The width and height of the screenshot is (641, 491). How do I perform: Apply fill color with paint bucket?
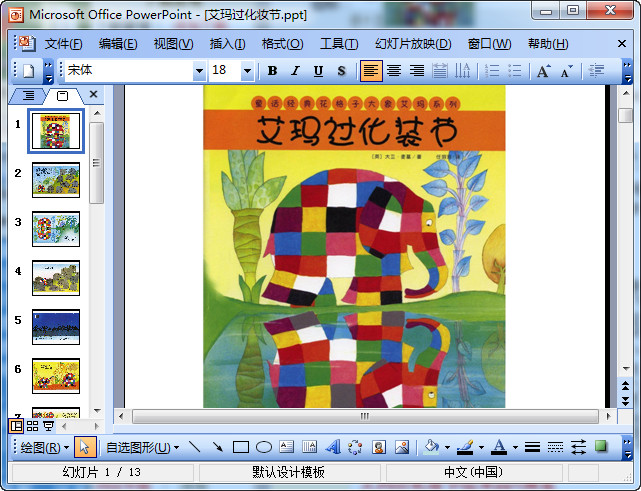[432, 447]
